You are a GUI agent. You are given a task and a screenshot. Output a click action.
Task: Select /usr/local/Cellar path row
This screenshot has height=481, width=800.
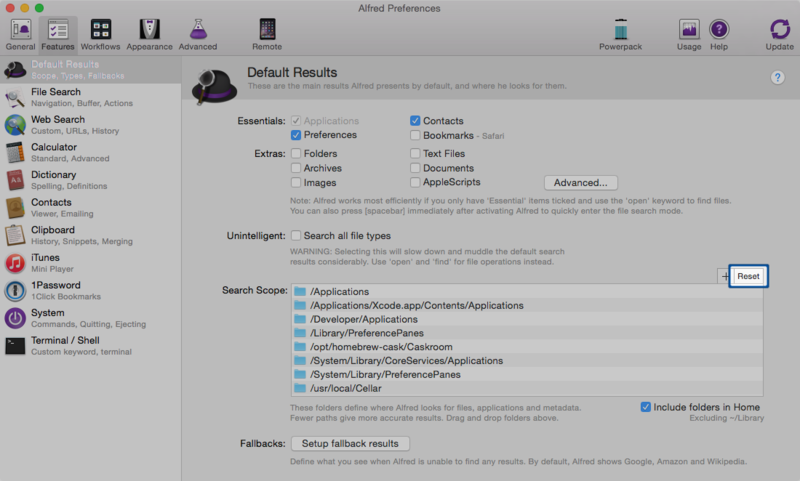527,388
